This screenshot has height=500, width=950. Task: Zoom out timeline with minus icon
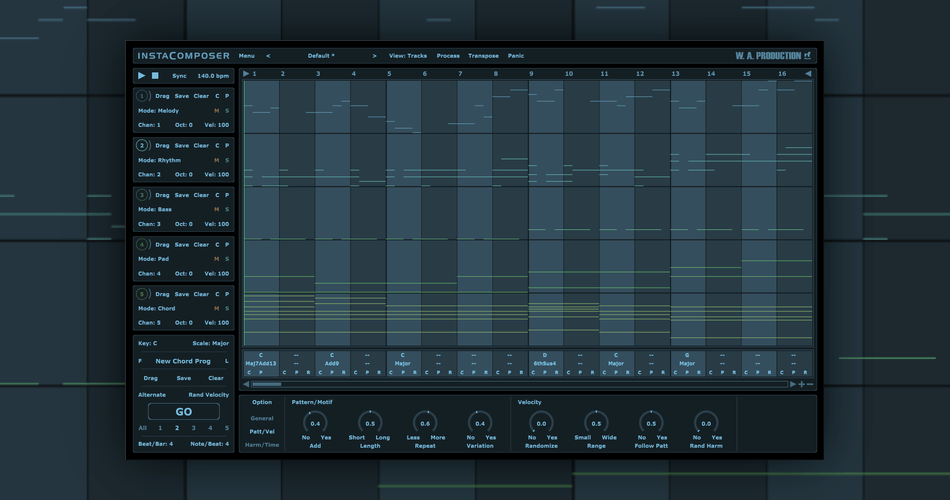pyautogui.click(x=810, y=384)
